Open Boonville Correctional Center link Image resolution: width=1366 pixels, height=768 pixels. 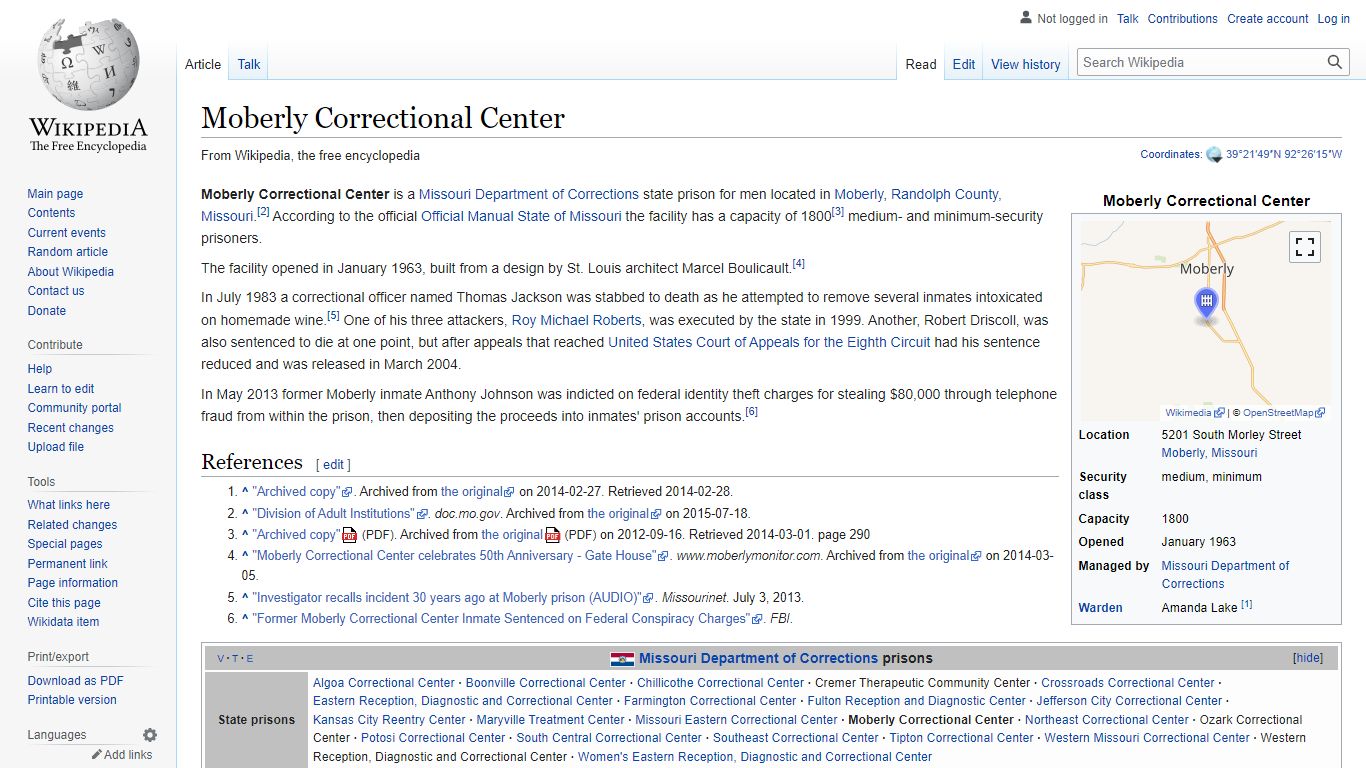click(x=546, y=683)
